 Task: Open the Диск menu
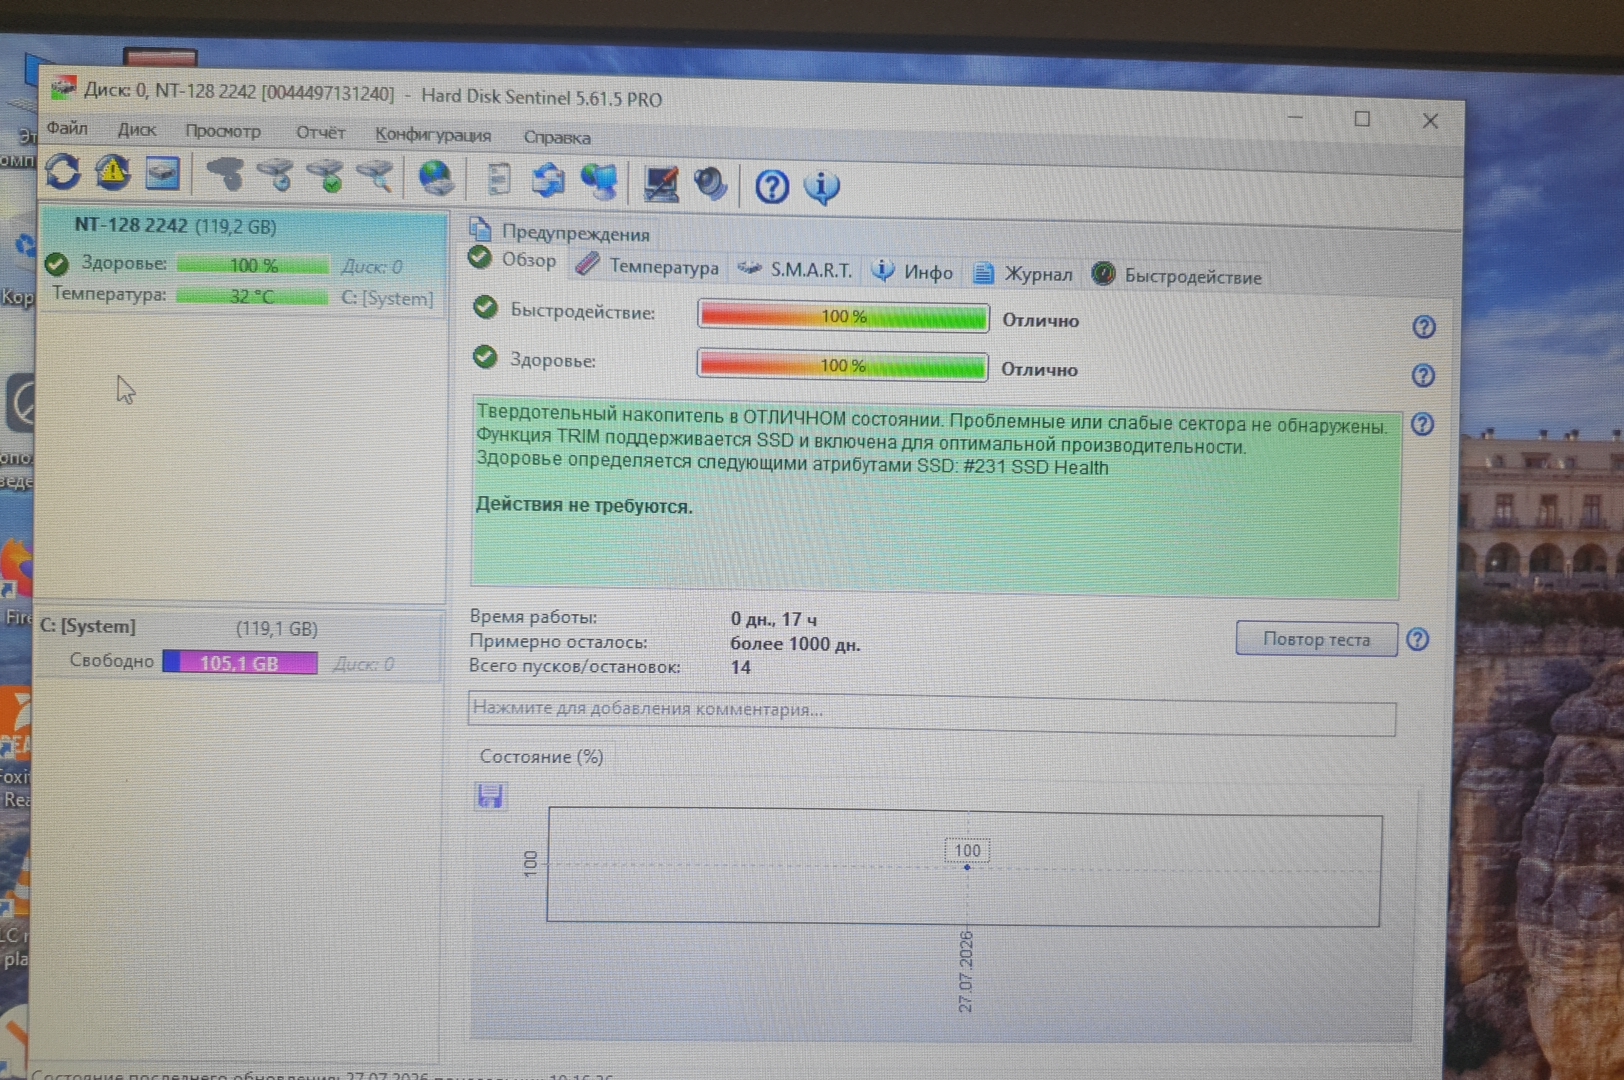coord(137,130)
